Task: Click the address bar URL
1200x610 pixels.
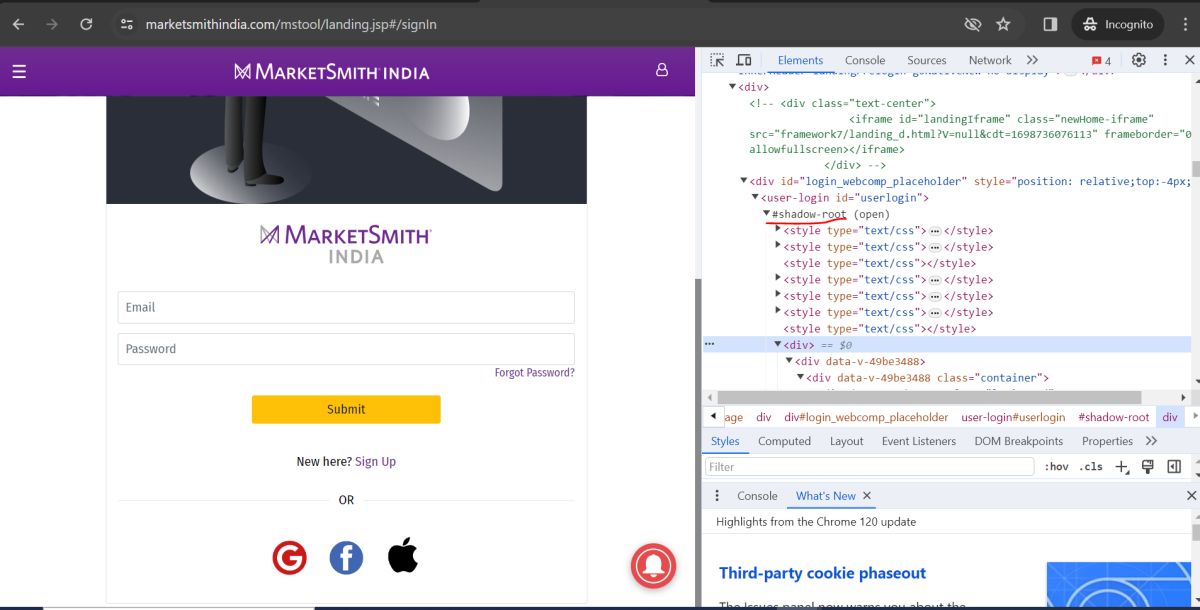Action: click(x=291, y=24)
